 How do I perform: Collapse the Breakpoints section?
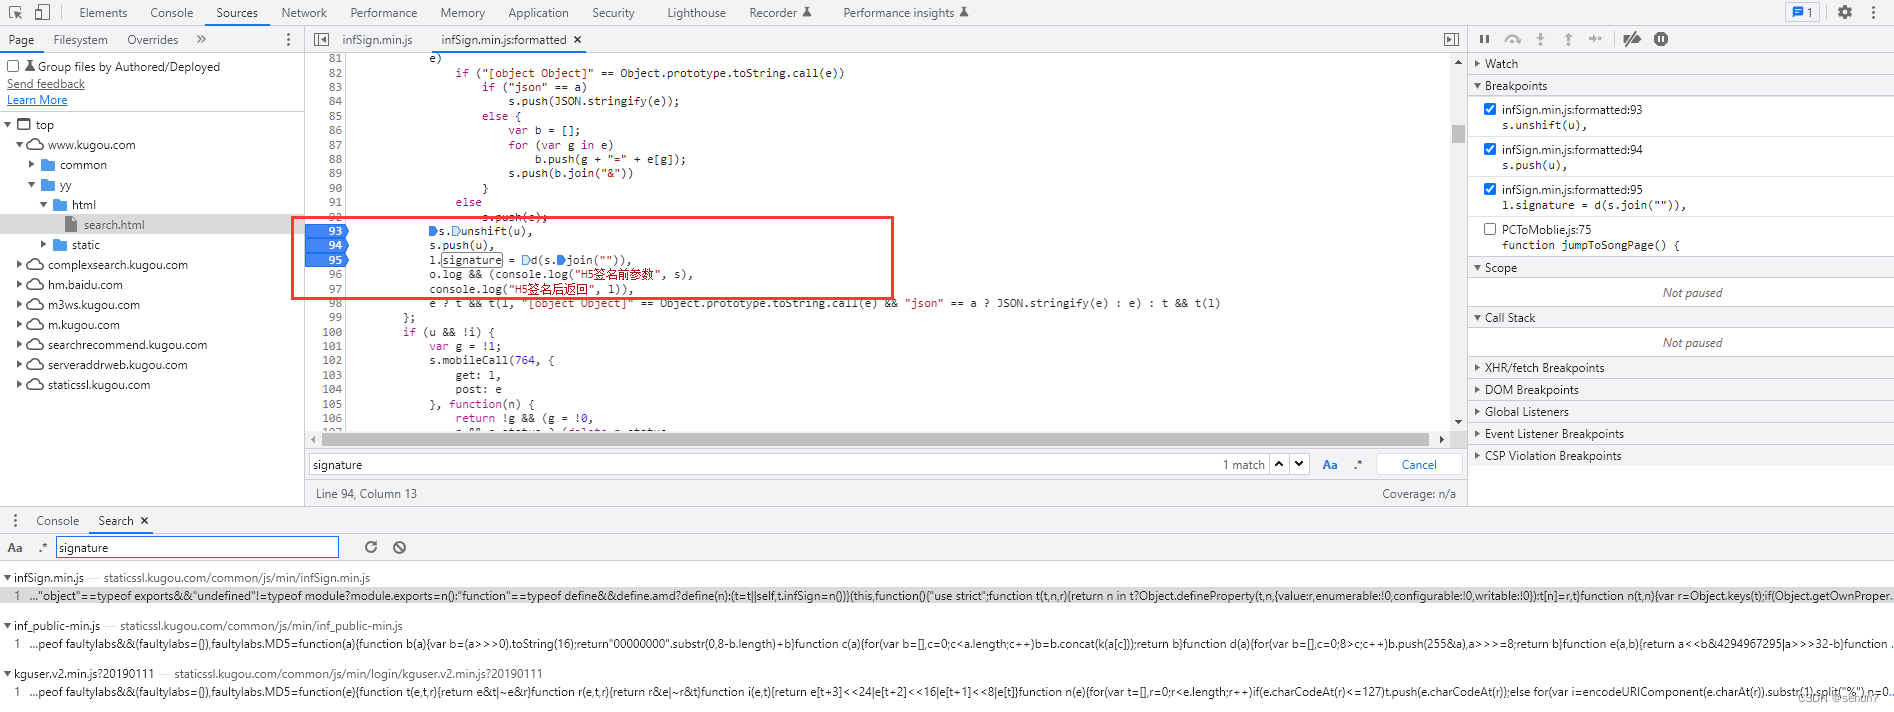[x=1681, y=86]
